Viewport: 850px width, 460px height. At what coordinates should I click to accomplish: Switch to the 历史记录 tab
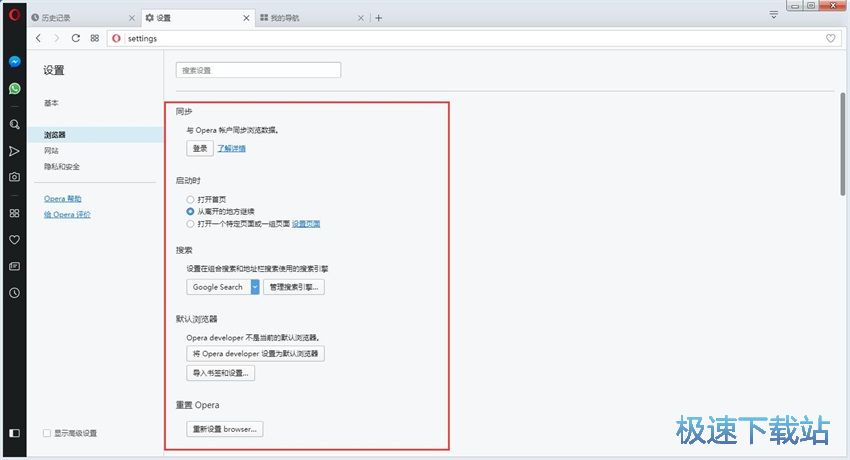(x=83, y=18)
